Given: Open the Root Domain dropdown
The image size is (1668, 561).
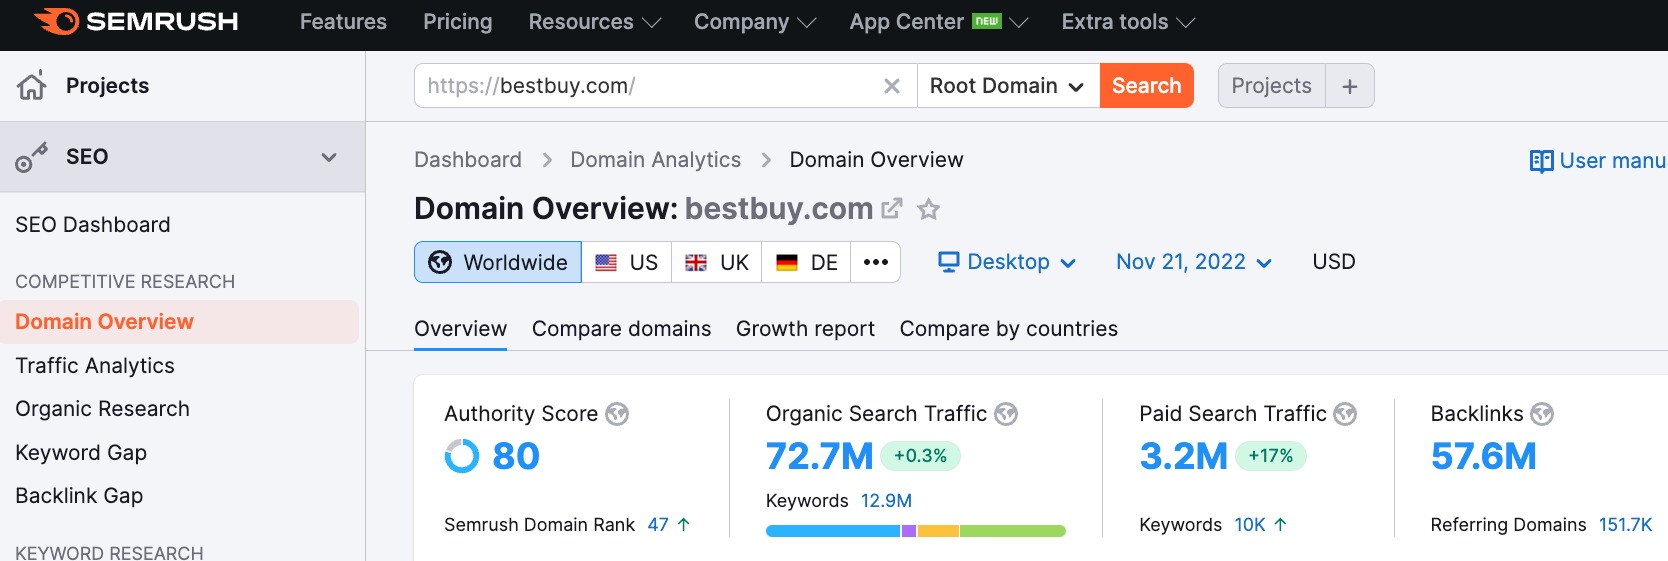Looking at the screenshot, I should [x=1007, y=86].
